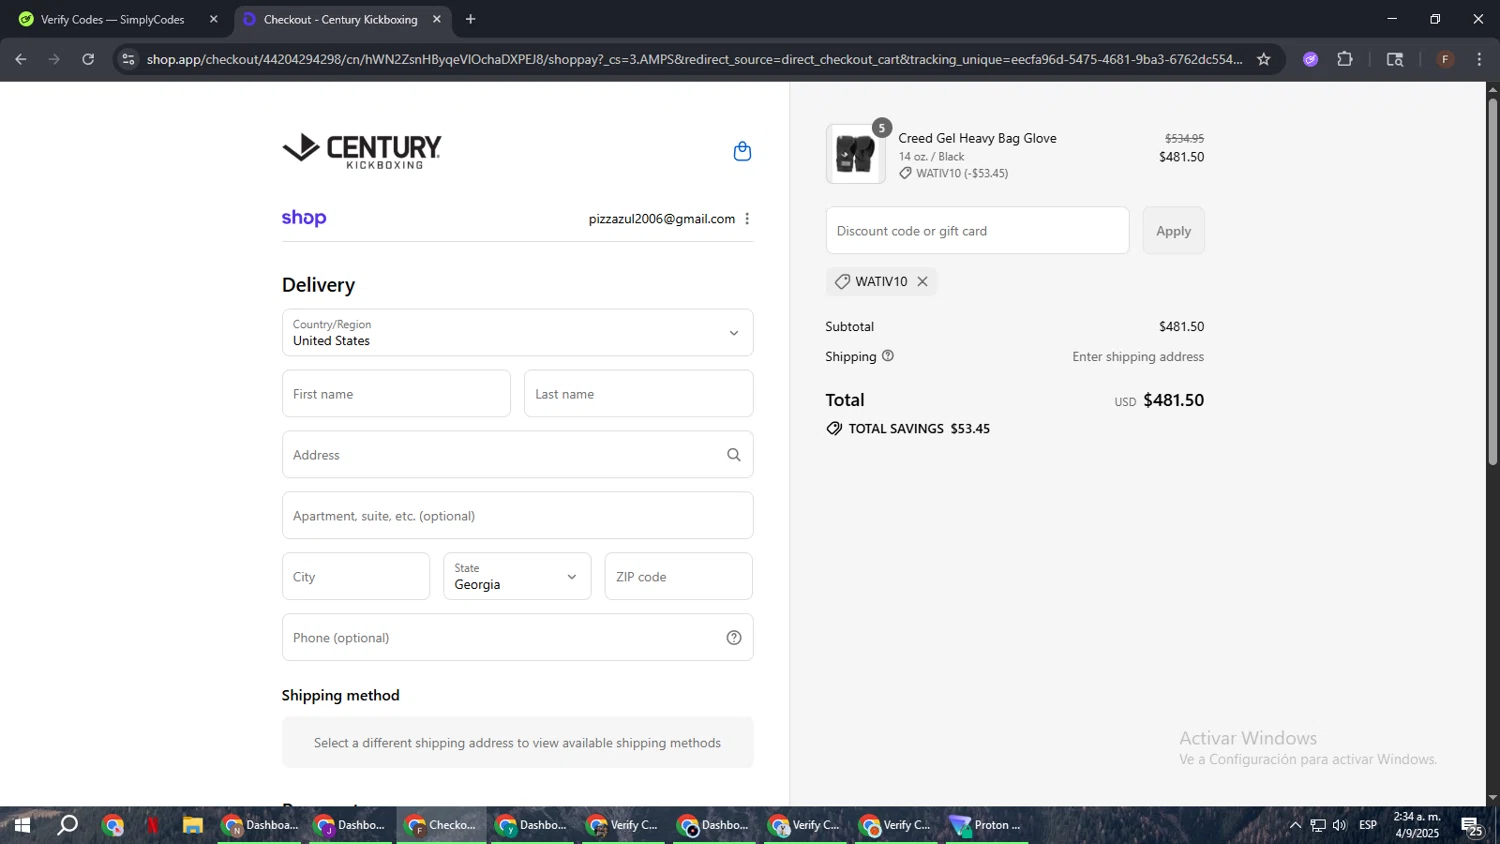Image resolution: width=1500 pixels, height=844 pixels.
Task: Open shipping info help icon
Action: pos(888,356)
